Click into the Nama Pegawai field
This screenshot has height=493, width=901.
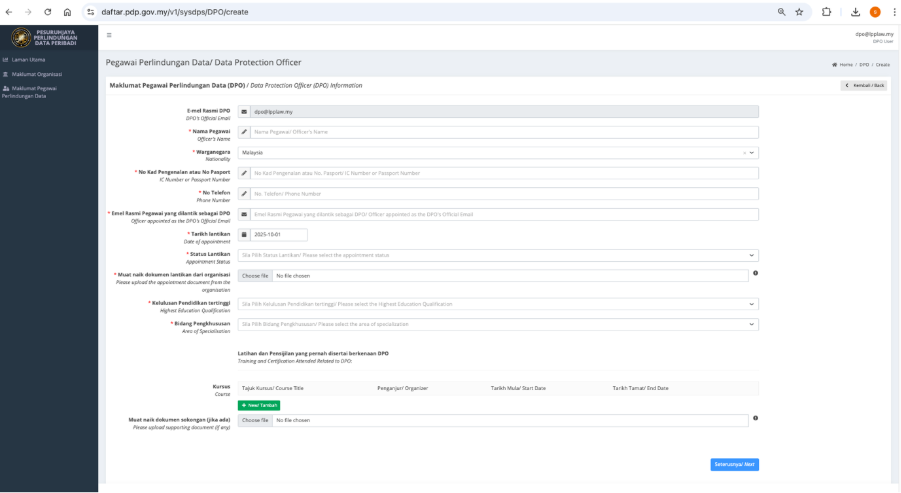tap(504, 132)
